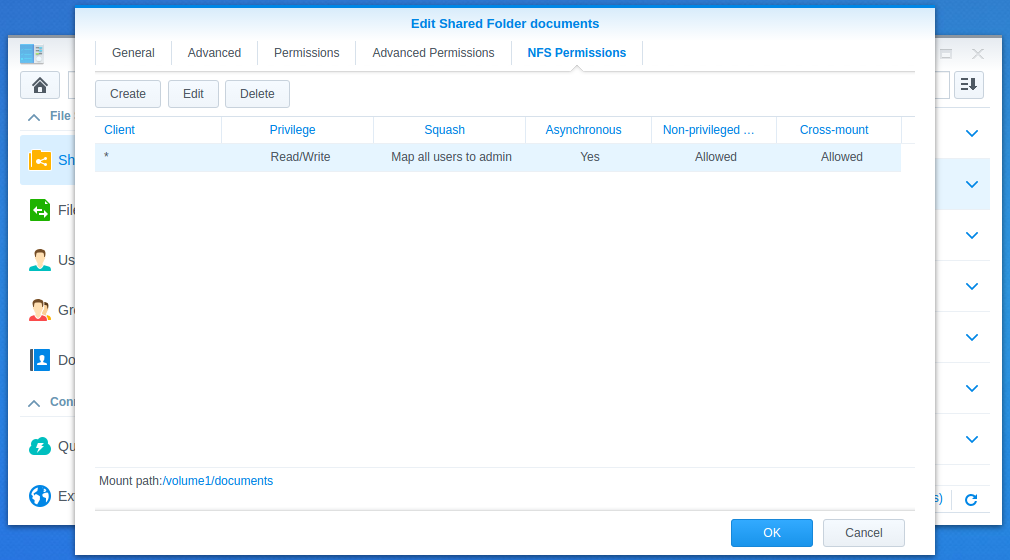The image size is (1010, 560).
Task: Expand the seventh shared folder row chevron
Action: point(972,439)
